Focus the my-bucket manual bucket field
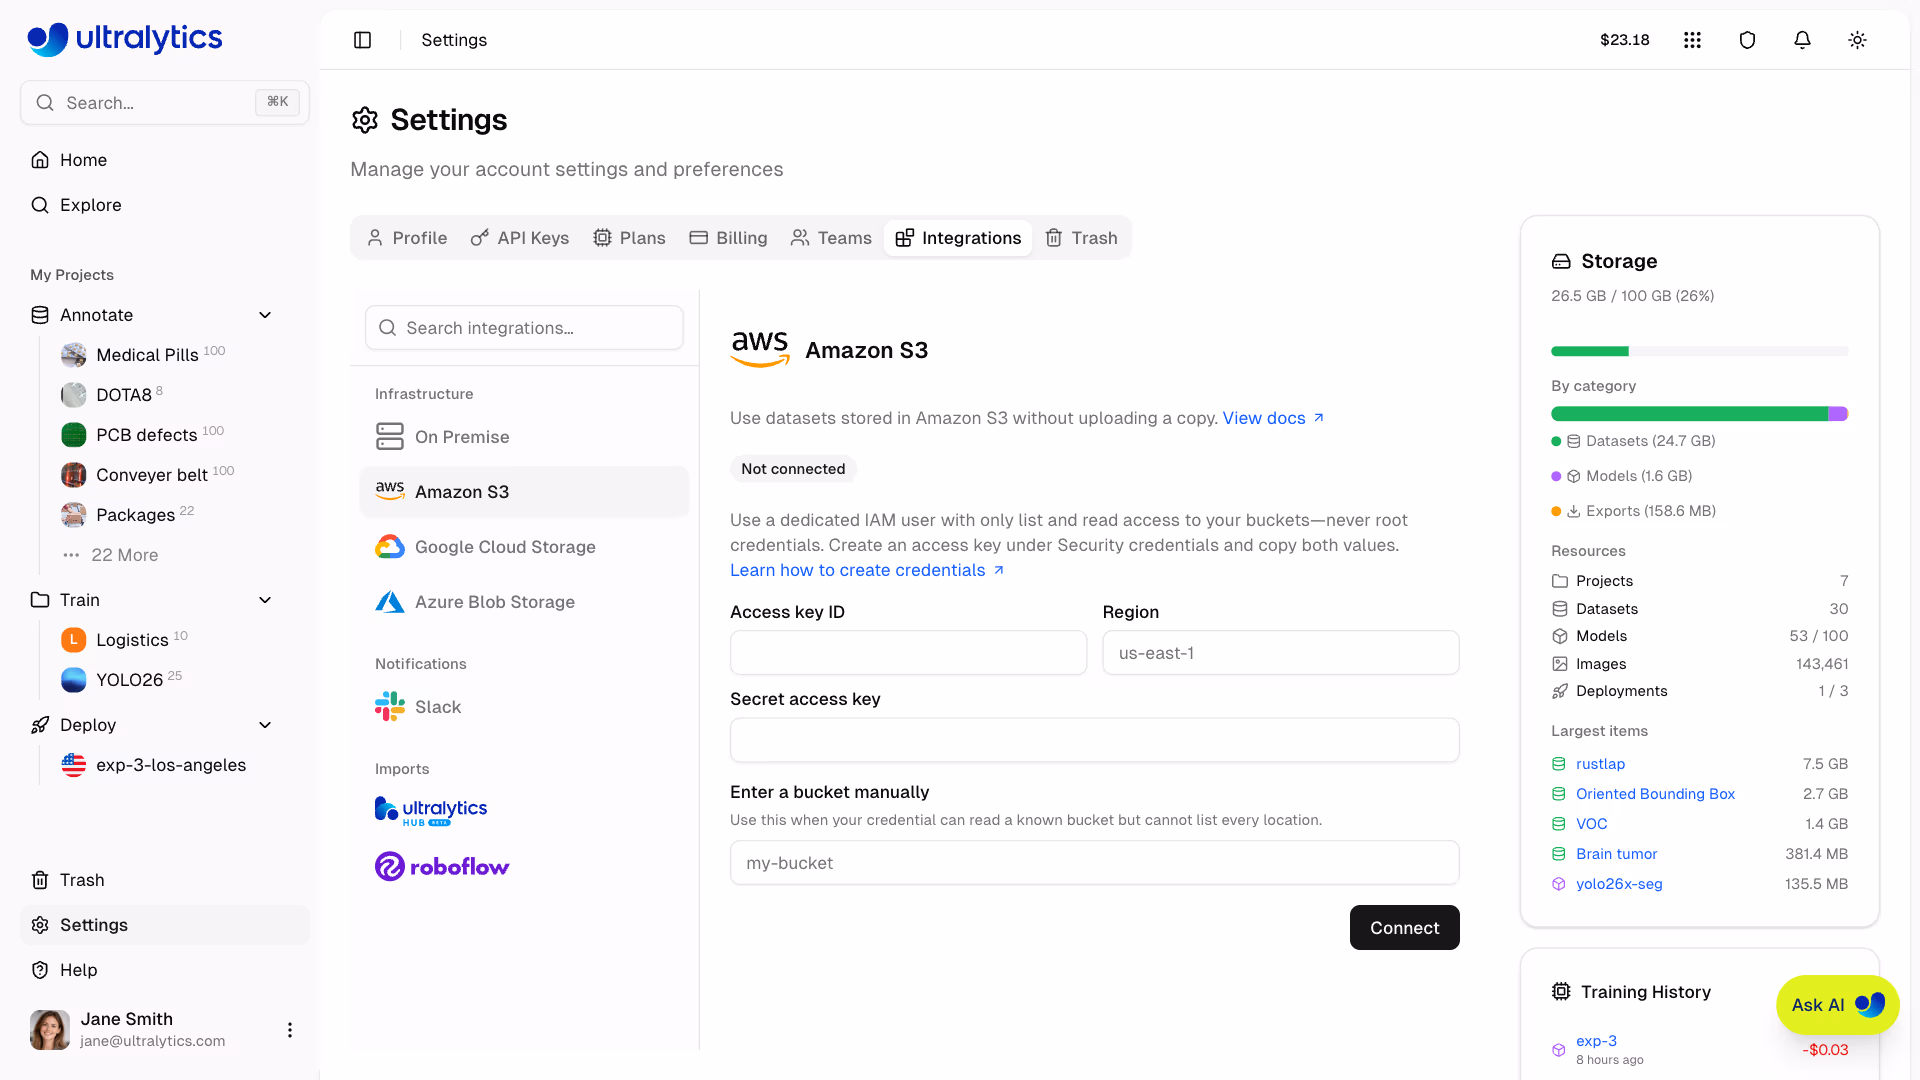The image size is (1920, 1080). tap(1094, 863)
